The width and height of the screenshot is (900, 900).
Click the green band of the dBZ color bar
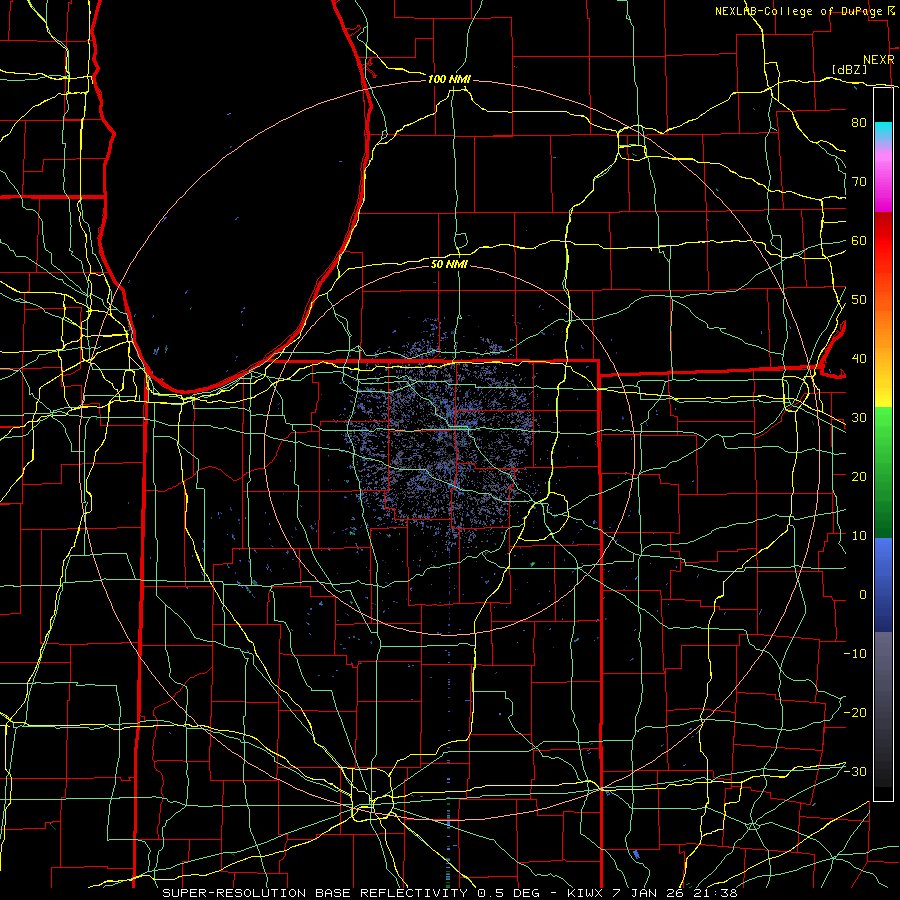pyautogui.click(x=883, y=472)
